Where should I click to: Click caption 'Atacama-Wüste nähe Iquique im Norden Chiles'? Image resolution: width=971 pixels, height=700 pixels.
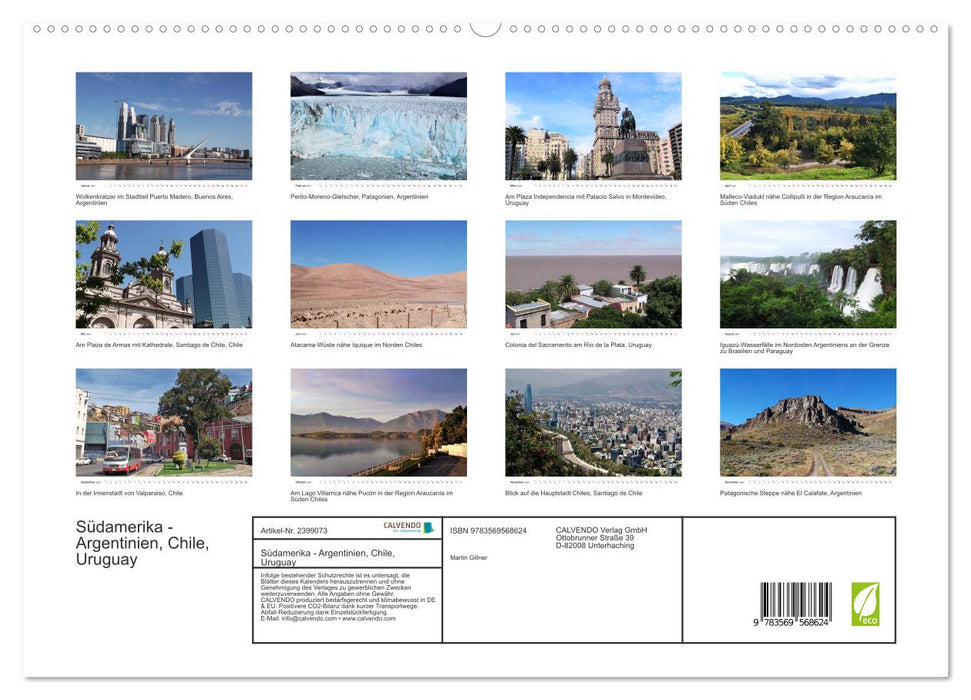point(356,344)
